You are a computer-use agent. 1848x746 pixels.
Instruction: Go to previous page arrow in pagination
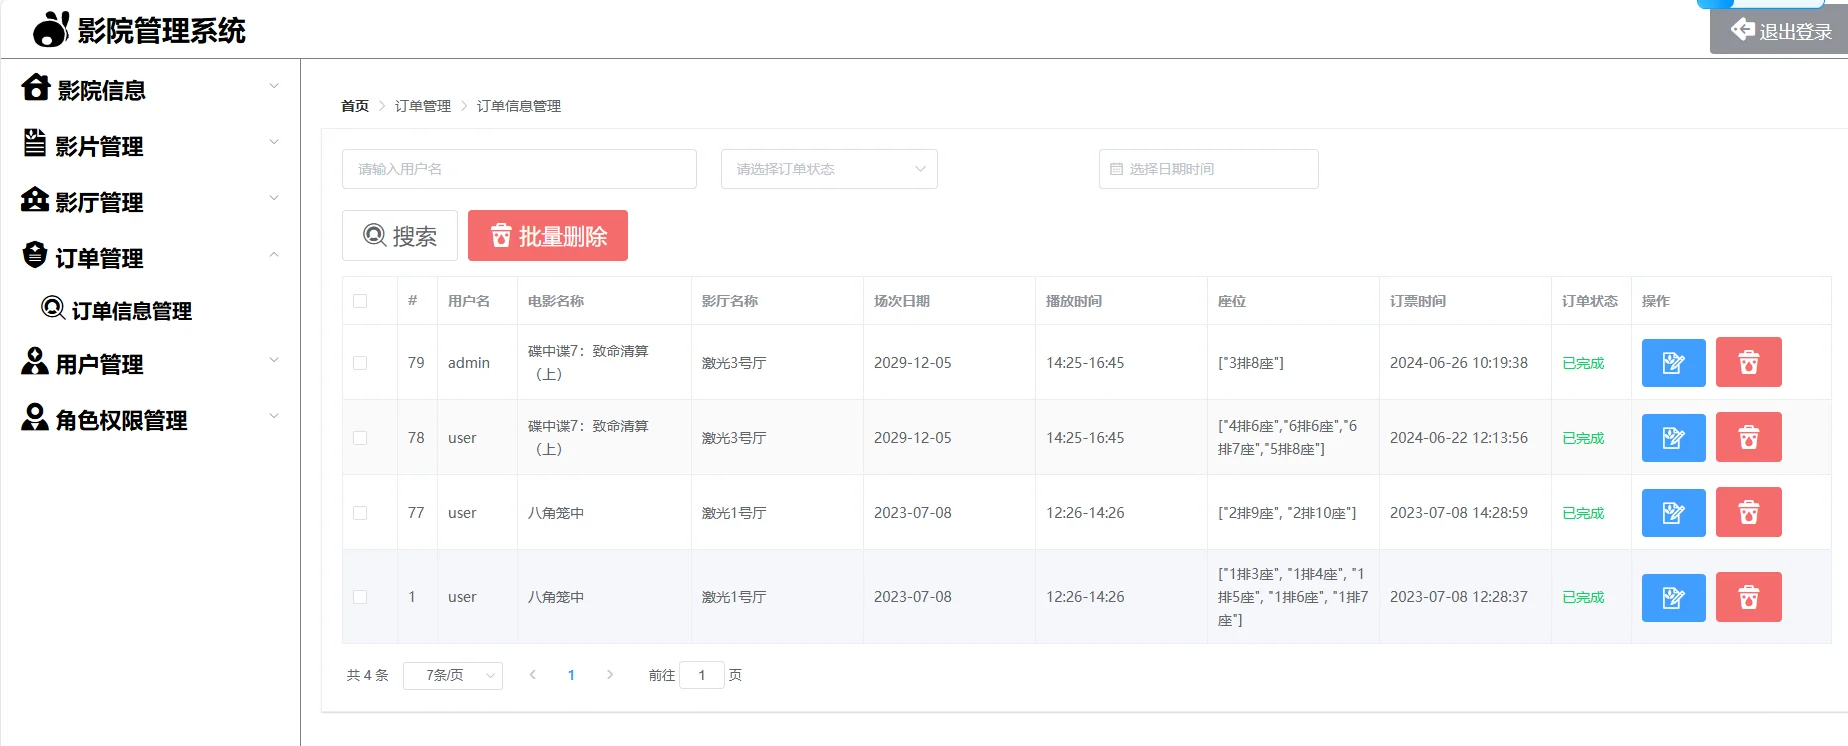[x=533, y=675]
